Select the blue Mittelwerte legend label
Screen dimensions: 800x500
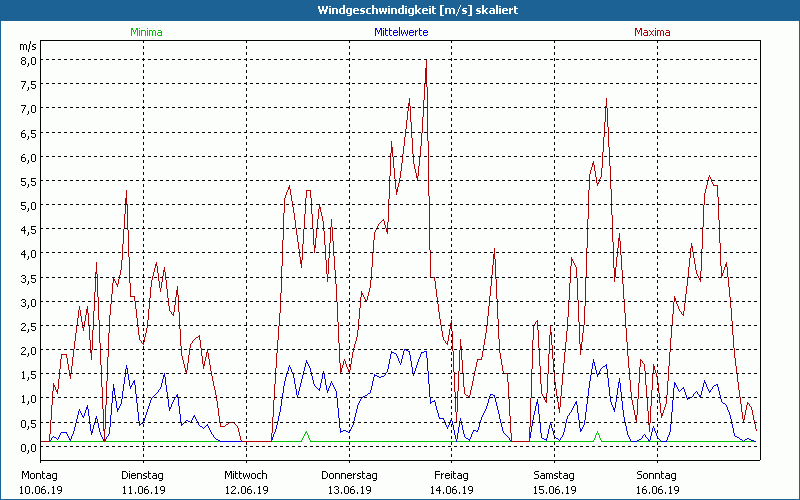(401, 33)
